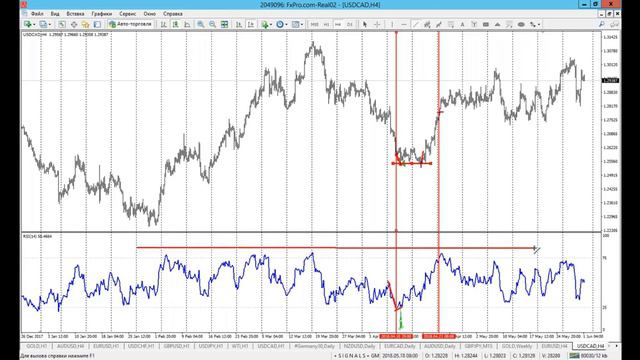Viewport: 640px width, 360px height.
Task: Click the Profiles toolbar icon
Action: (43, 24)
